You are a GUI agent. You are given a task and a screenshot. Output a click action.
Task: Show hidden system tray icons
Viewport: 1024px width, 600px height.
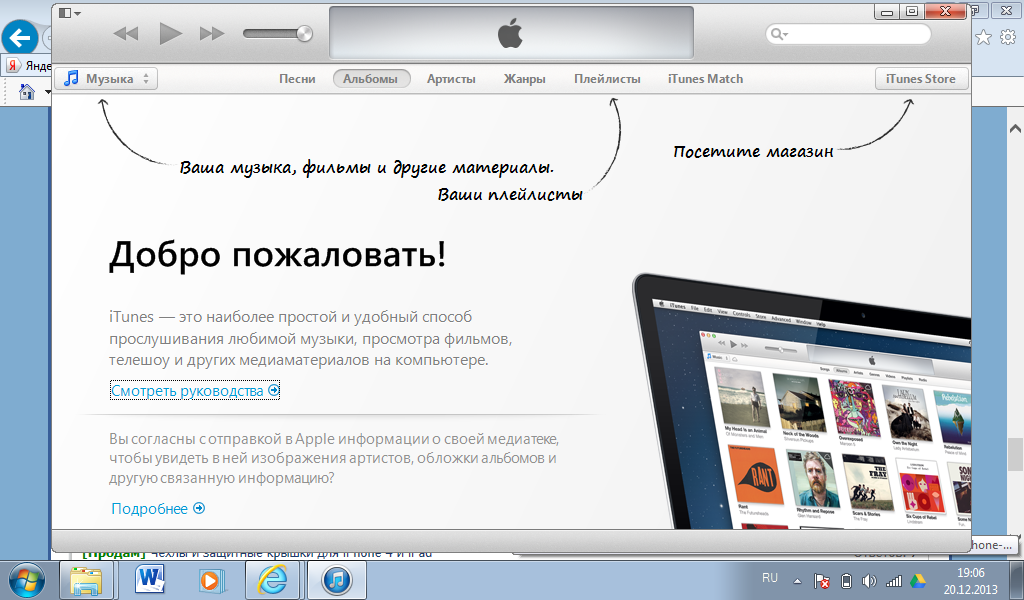click(797, 580)
